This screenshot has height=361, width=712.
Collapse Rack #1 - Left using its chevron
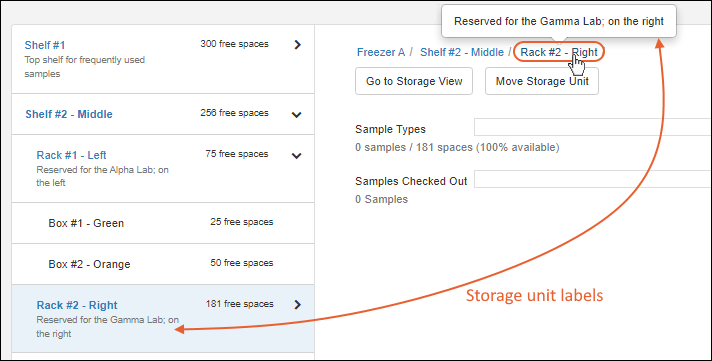[297, 156]
